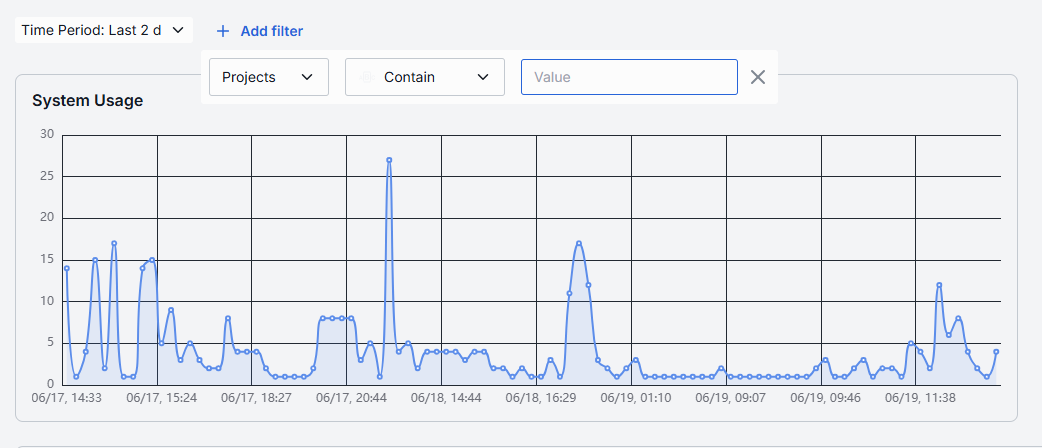The height and width of the screenshot is (448, 1042).
Task: Remove the filter row with the X icon
Action: point(758,77)
